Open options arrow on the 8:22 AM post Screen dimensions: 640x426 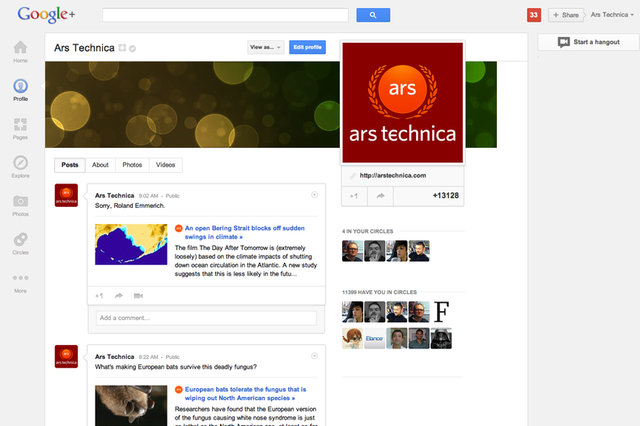coord(314,356)
